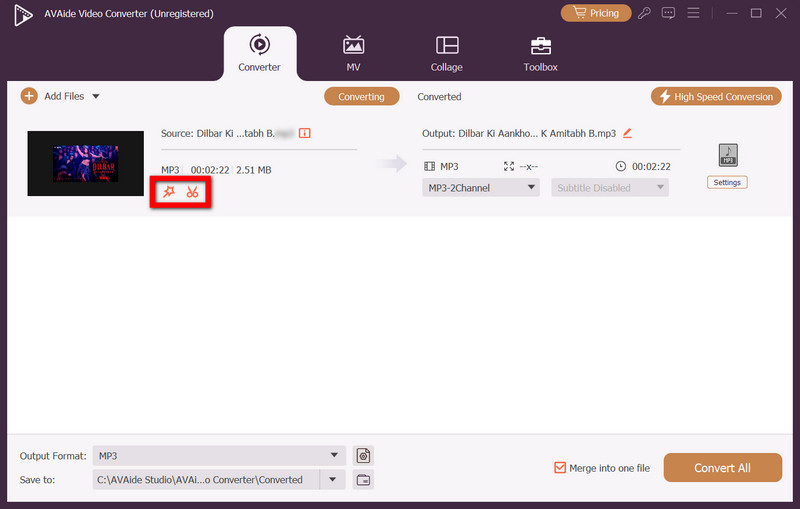Toggle Merge into one file checkbox
This screenshot has height=509, width=800.
pyautogui.click(x=560, y=468)
